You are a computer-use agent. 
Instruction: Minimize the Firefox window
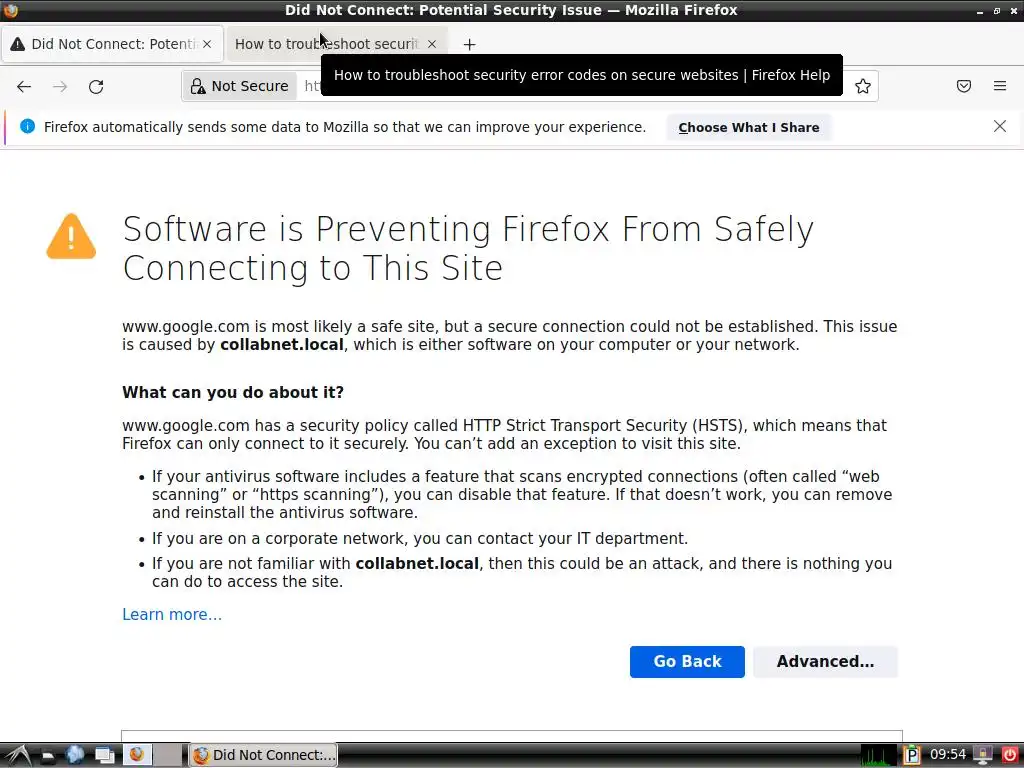980,11
